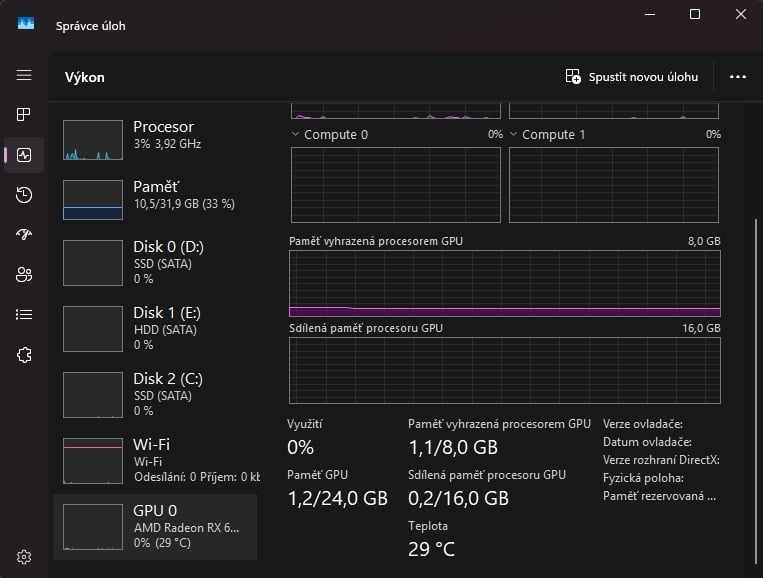
Task: Select Disk 2 (C:) SSD item
Action: pyautogui.click(x=155, y=393)
